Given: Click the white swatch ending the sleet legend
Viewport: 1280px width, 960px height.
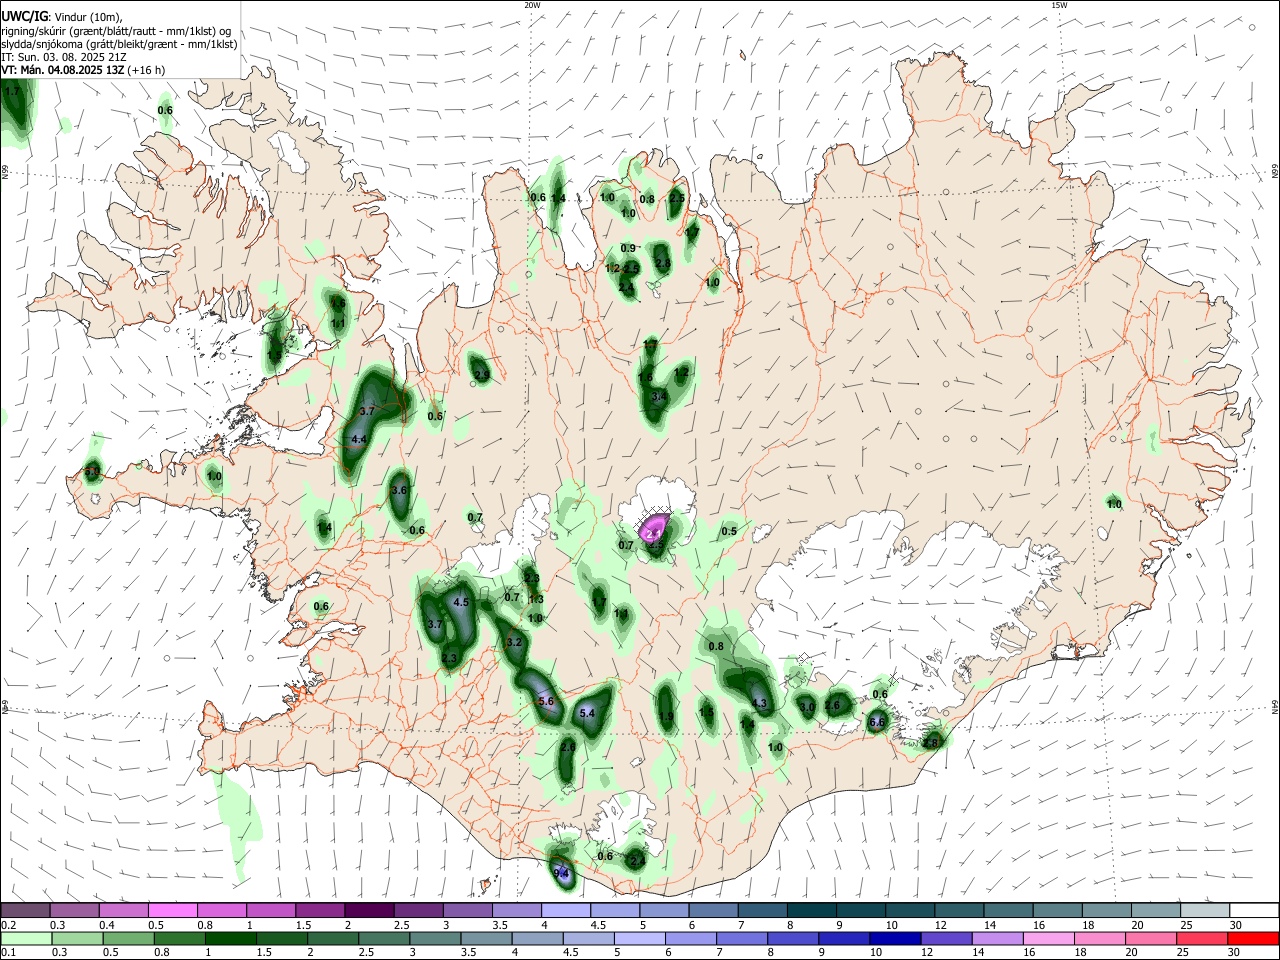Looking at the screenshot, I should tap(1253, 910).
